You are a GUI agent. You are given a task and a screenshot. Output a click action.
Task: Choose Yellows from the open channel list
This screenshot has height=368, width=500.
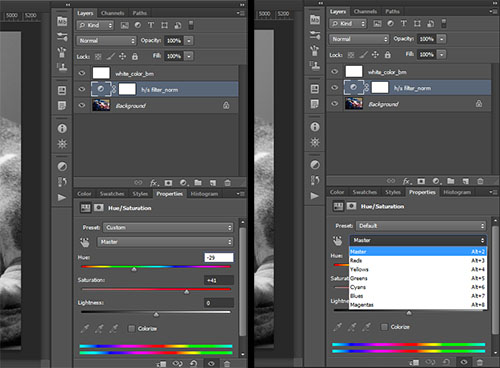click(418, 269)
